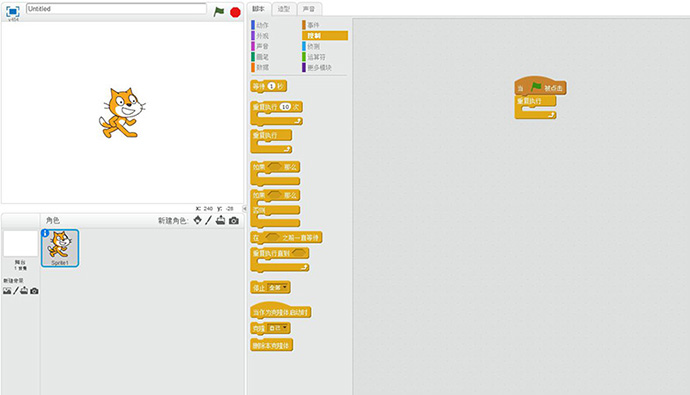Toggle full screen stage mode
The image size is (690, 395).
point(13,11)
